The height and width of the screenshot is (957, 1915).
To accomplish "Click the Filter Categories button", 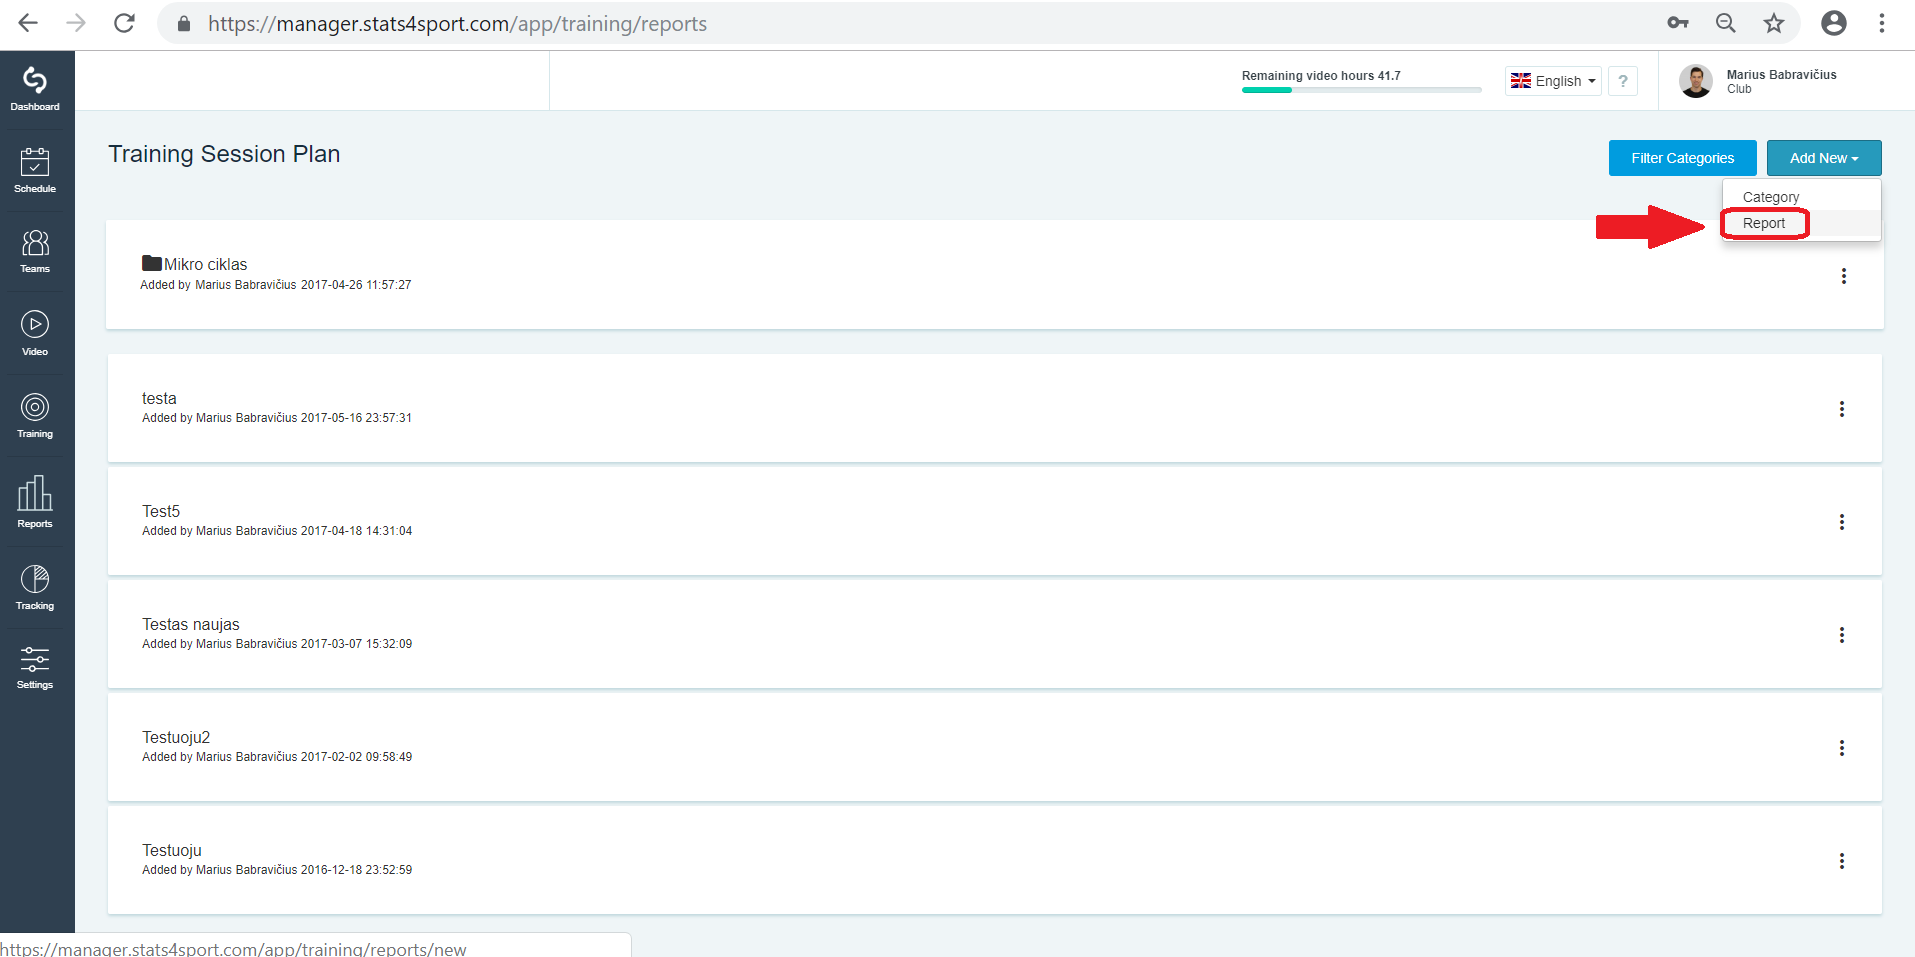I will 1683,158.
